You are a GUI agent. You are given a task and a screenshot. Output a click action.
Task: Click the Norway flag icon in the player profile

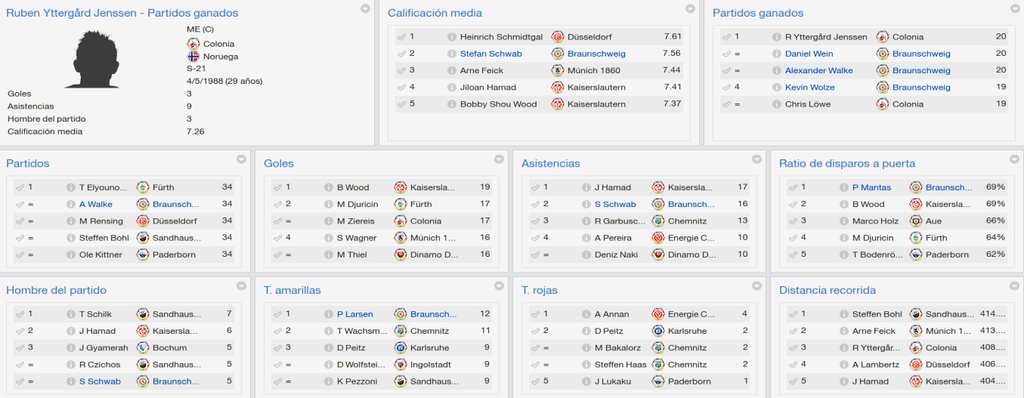[x=193, y=56]
